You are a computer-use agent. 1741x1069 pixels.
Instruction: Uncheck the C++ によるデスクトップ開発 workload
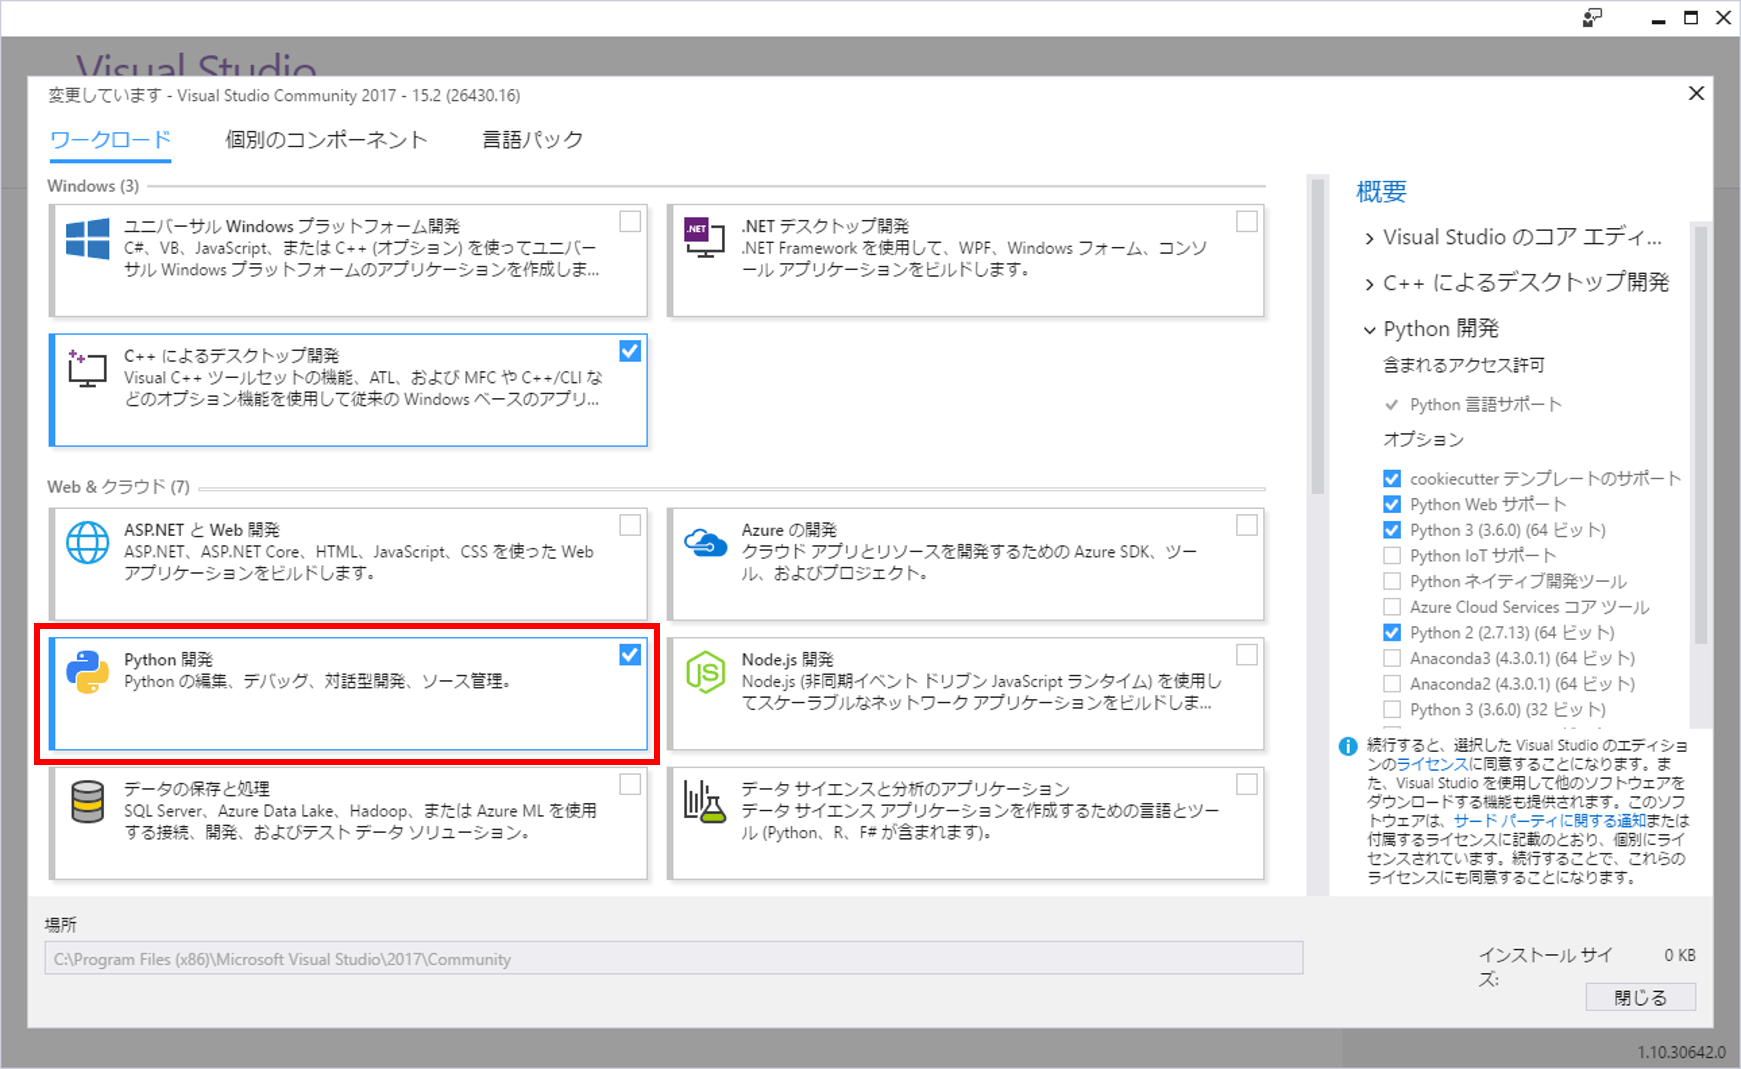click(630, 351)
